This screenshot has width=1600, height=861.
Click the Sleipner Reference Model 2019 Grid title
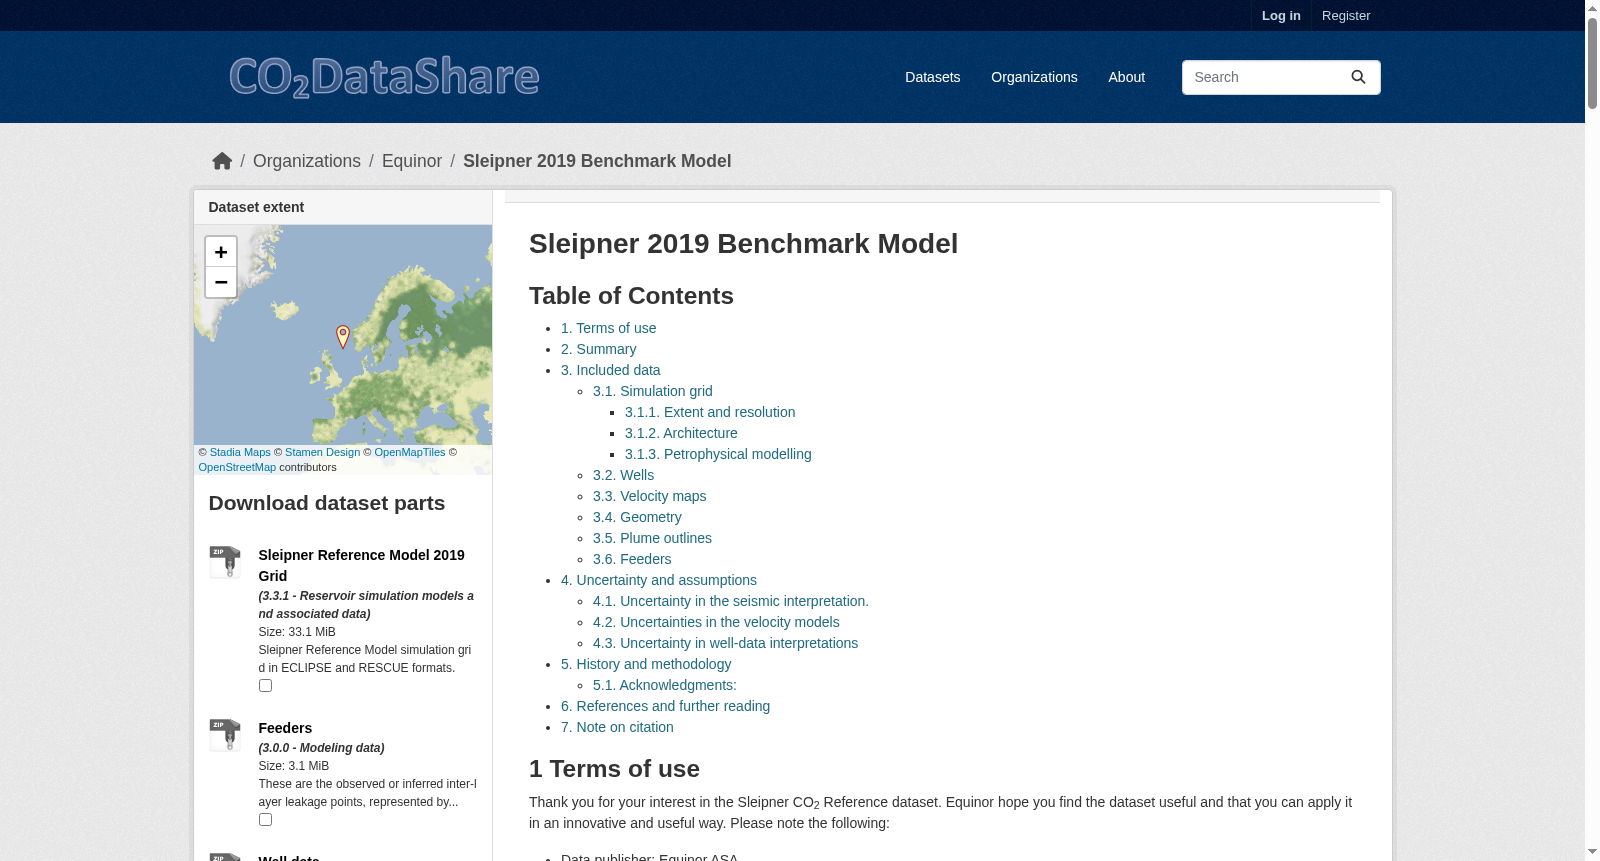point(362,565)
